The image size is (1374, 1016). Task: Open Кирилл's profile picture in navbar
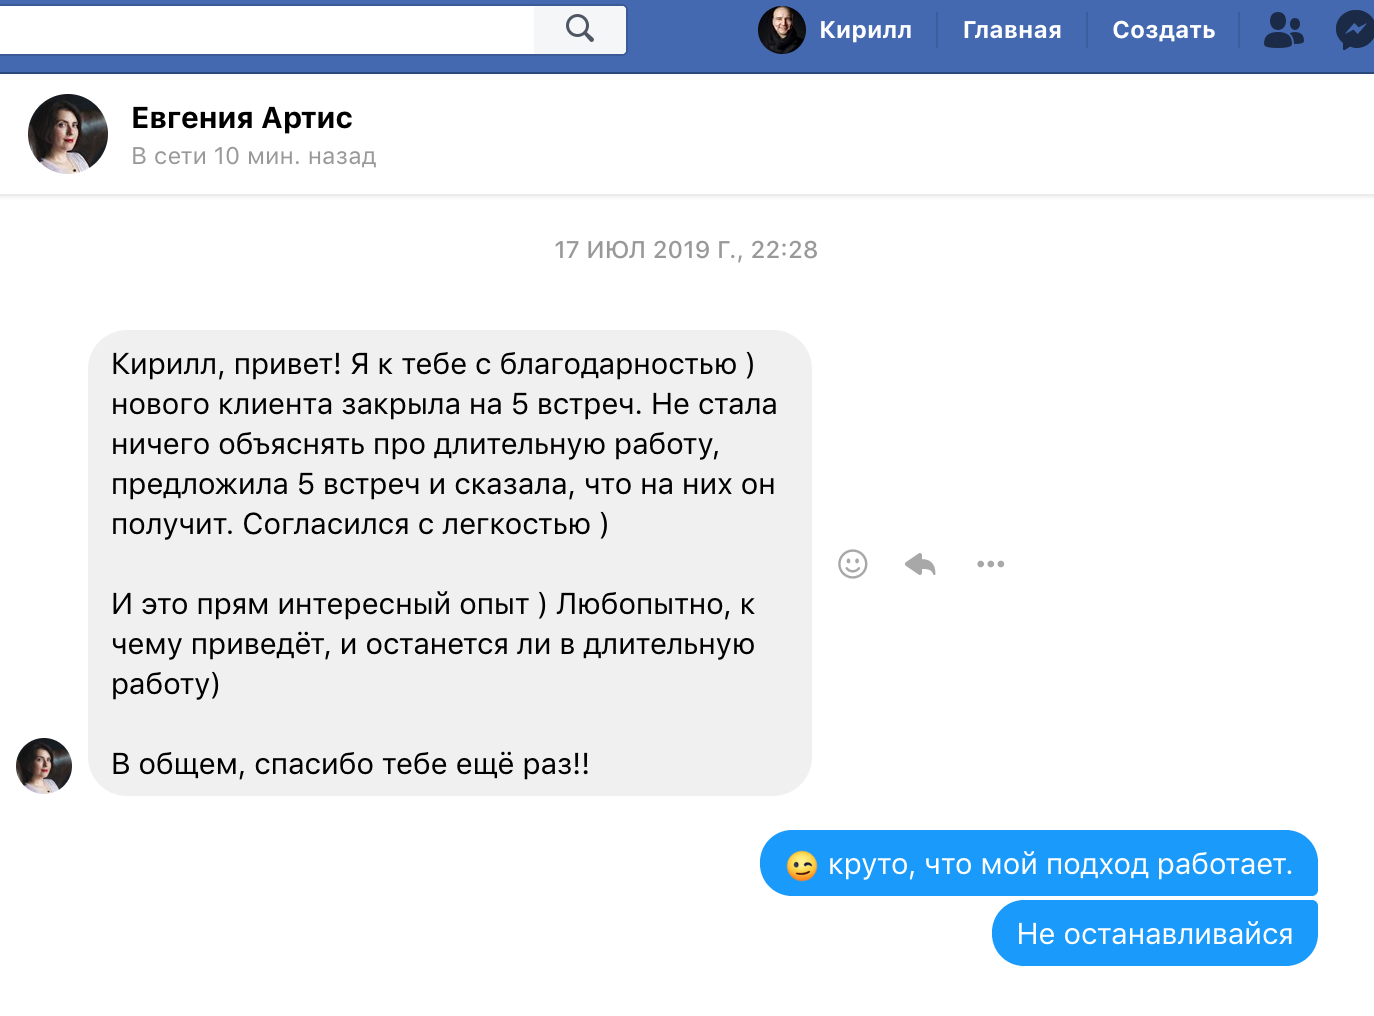click(x=781, y=30)
